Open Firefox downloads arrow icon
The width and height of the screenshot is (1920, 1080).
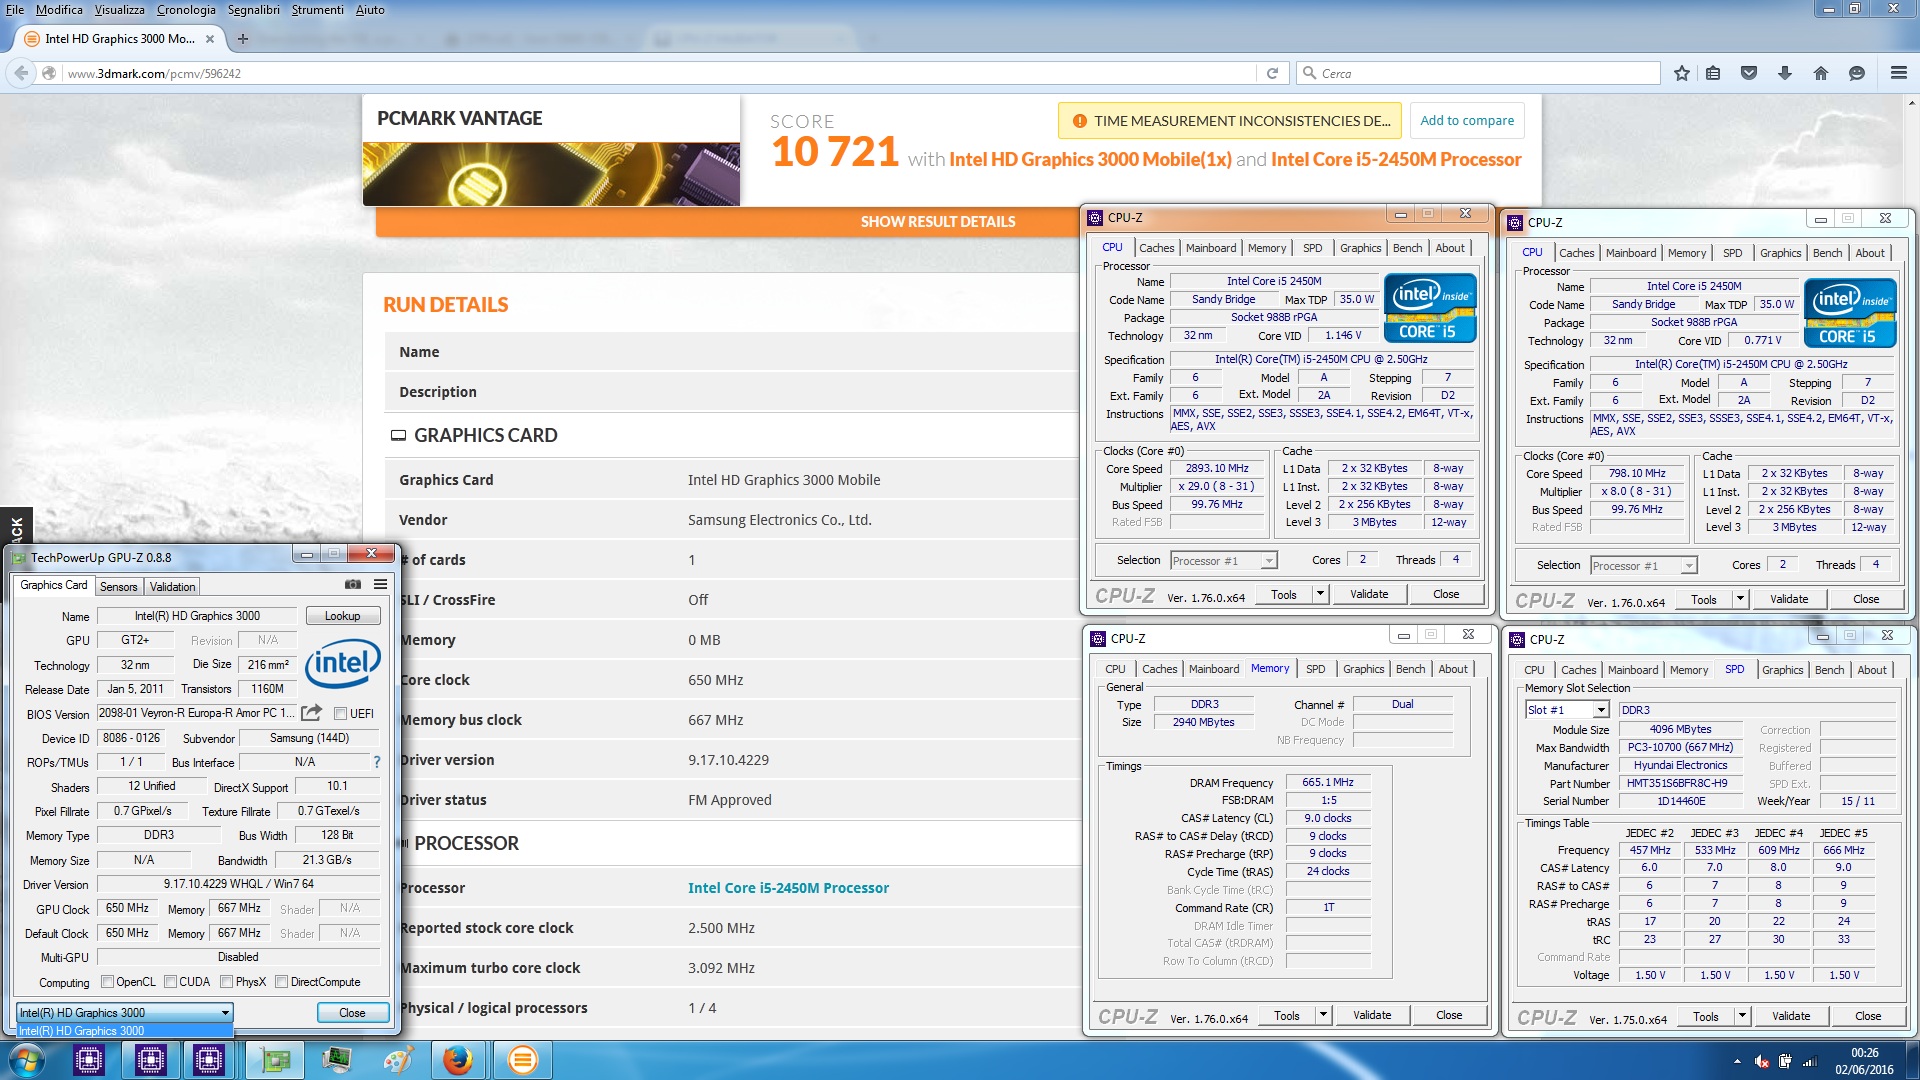tap(1785, 73)
